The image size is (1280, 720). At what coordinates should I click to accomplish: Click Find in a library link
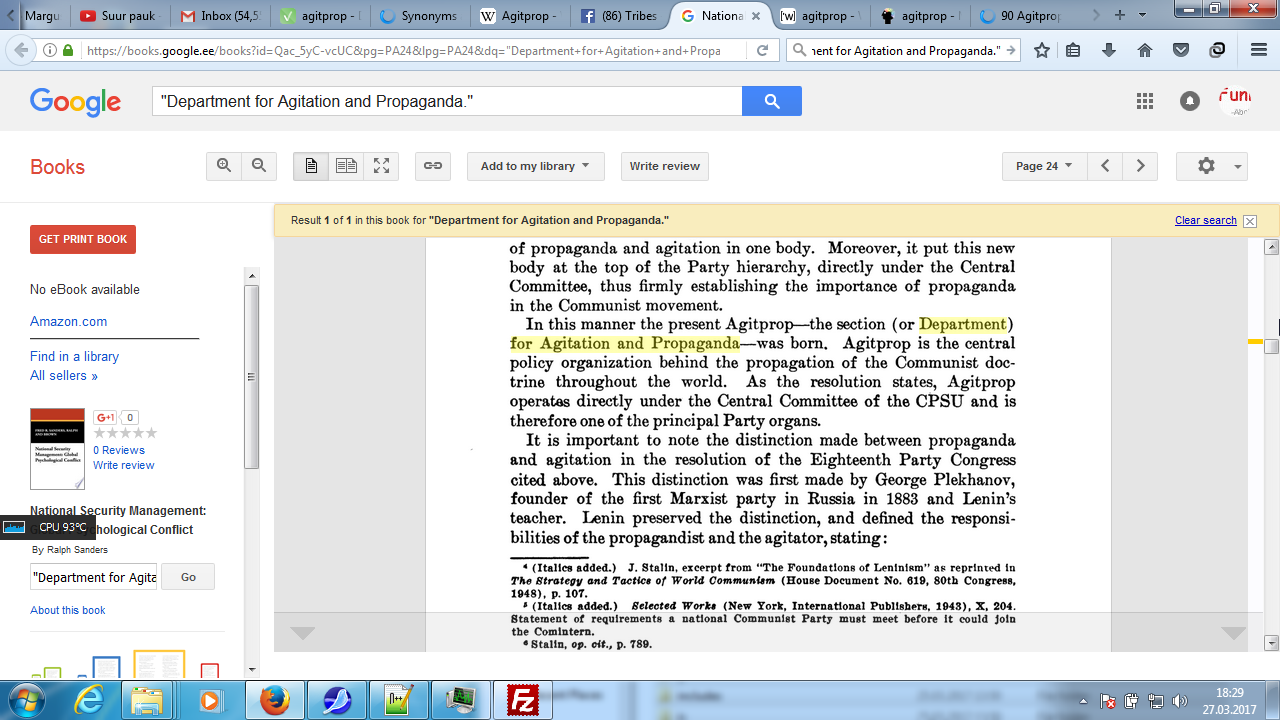[x=74, y=356]
